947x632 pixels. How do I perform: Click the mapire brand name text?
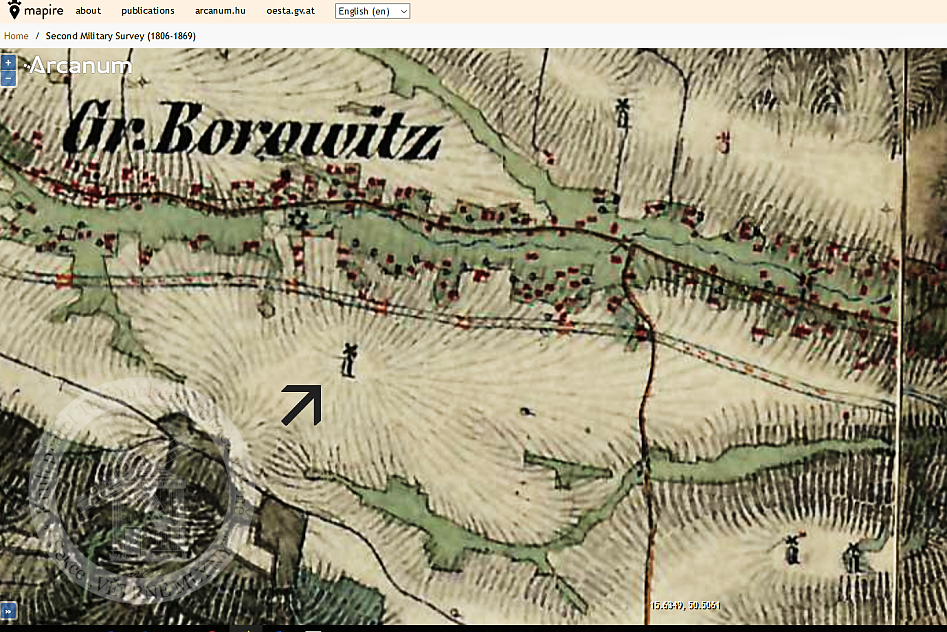click(x=44, y=11)
